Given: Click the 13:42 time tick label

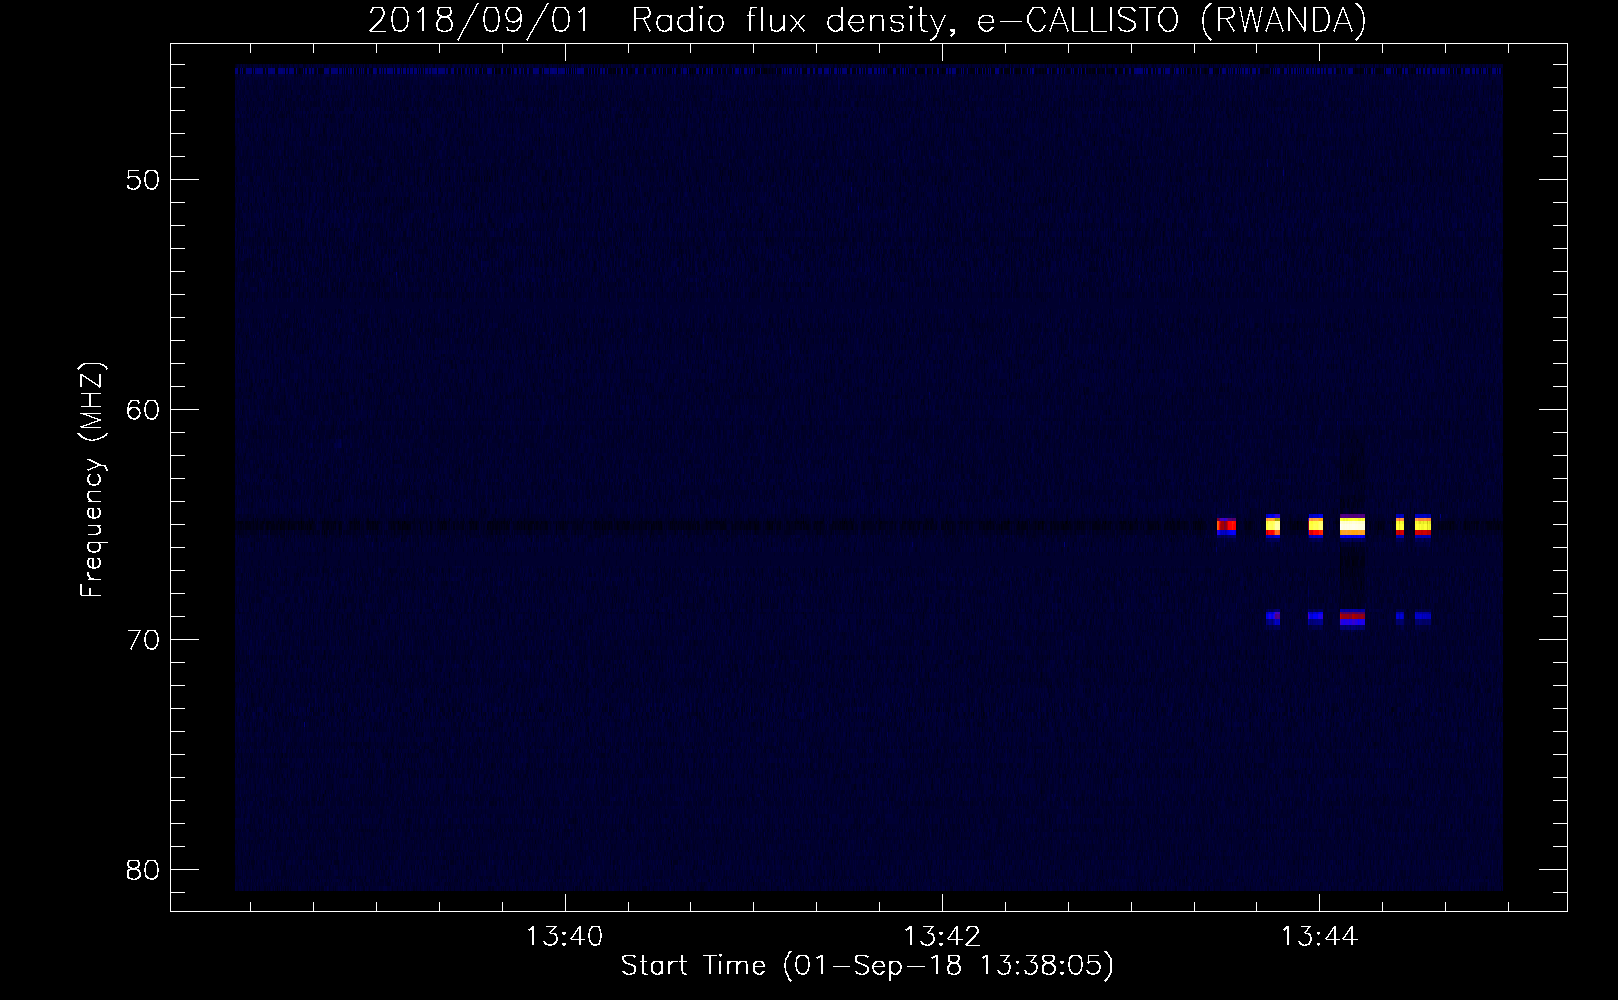Looking at the screenshot, I should 942,937.
